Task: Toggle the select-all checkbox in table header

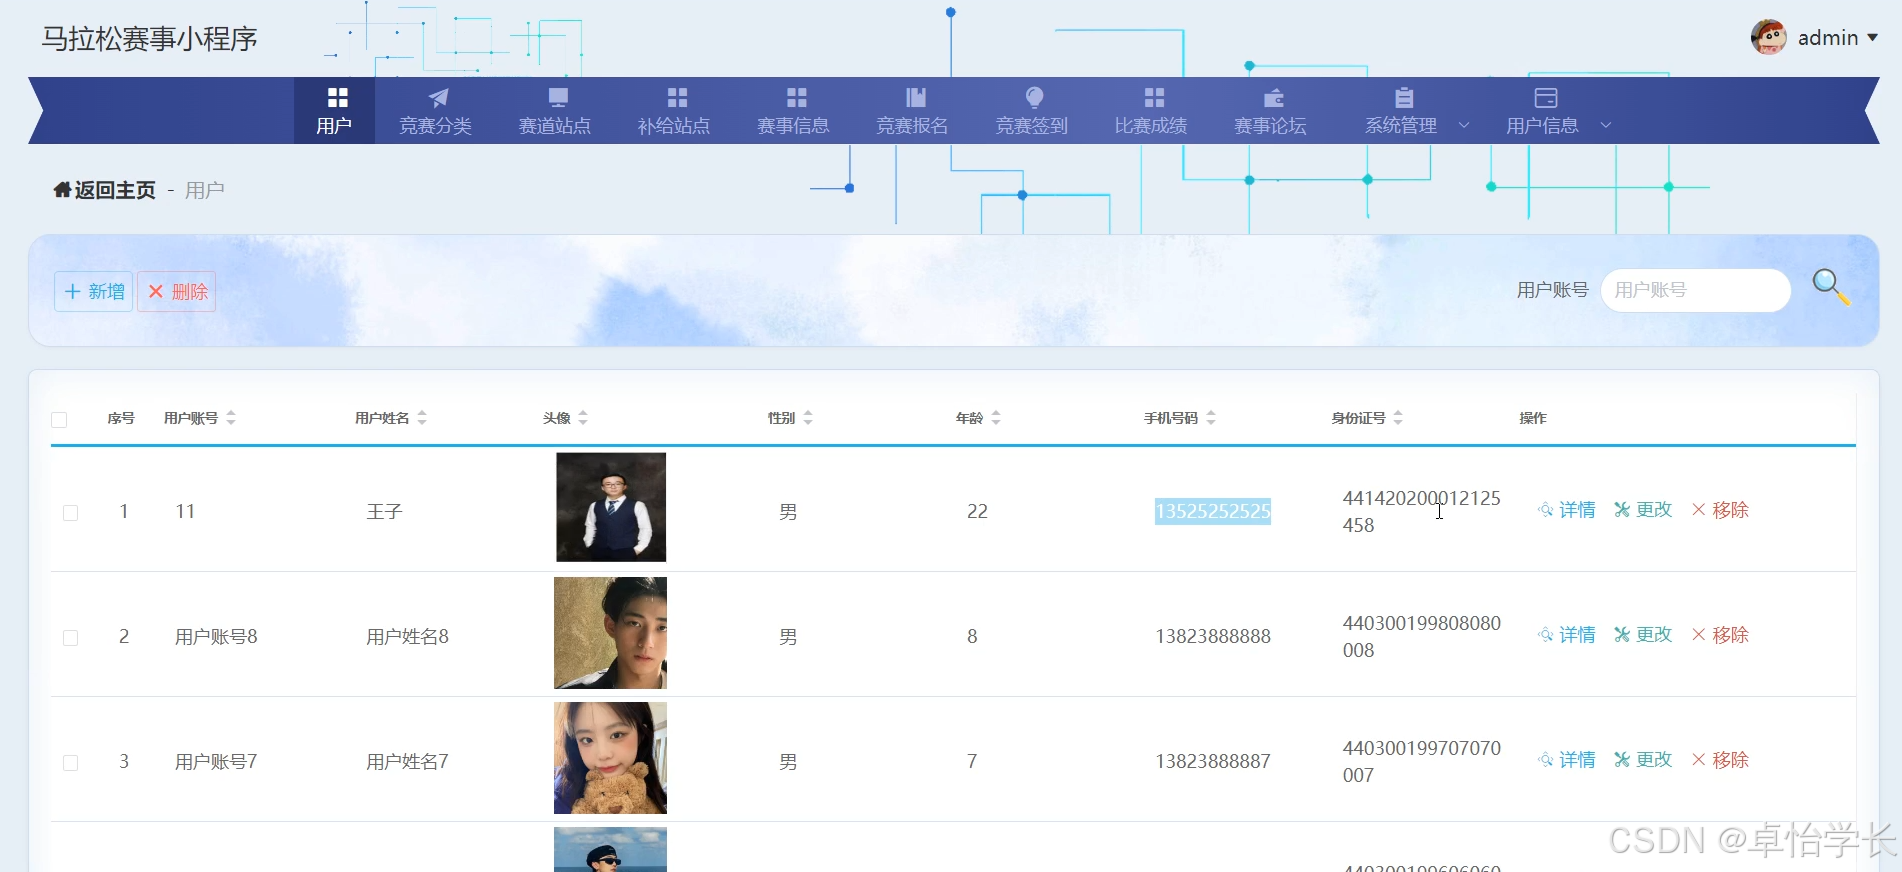Action: pyautogui.click(x=59, y=420)
